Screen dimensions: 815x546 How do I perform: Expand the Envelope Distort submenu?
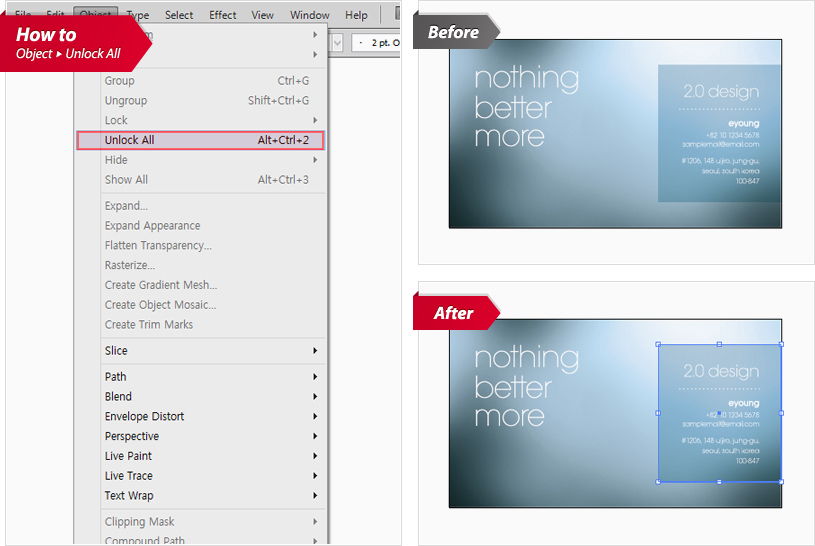tap(200, 416)
